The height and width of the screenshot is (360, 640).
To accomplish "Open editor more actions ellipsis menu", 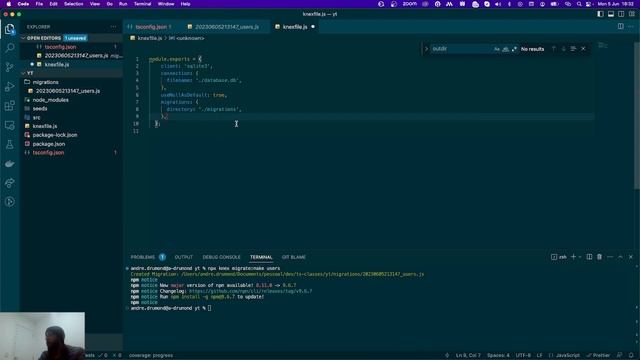I will point(631,27).
